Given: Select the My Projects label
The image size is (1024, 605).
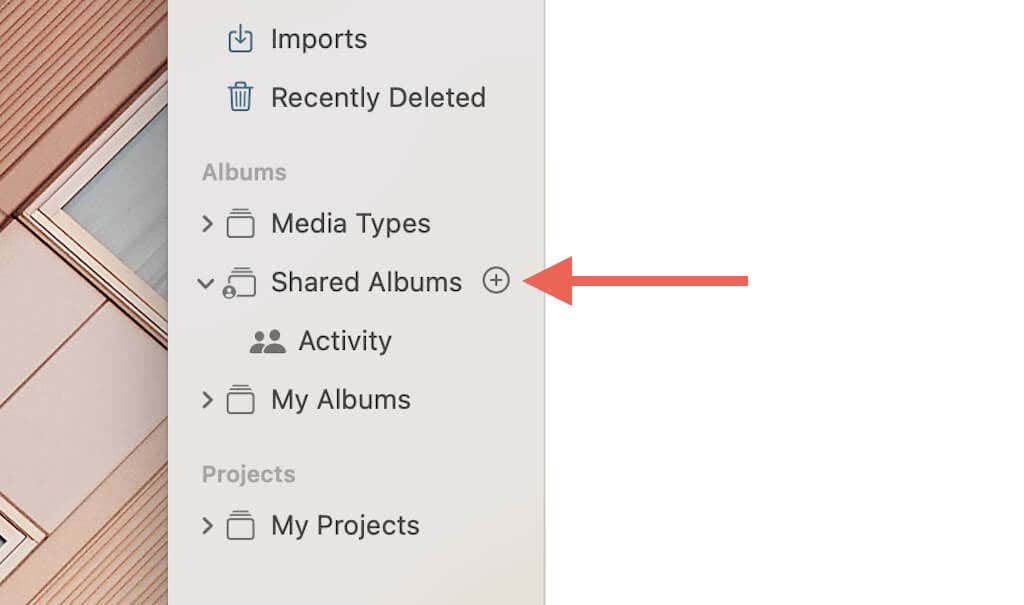Looking at the screenshot, I should point(345,526).
